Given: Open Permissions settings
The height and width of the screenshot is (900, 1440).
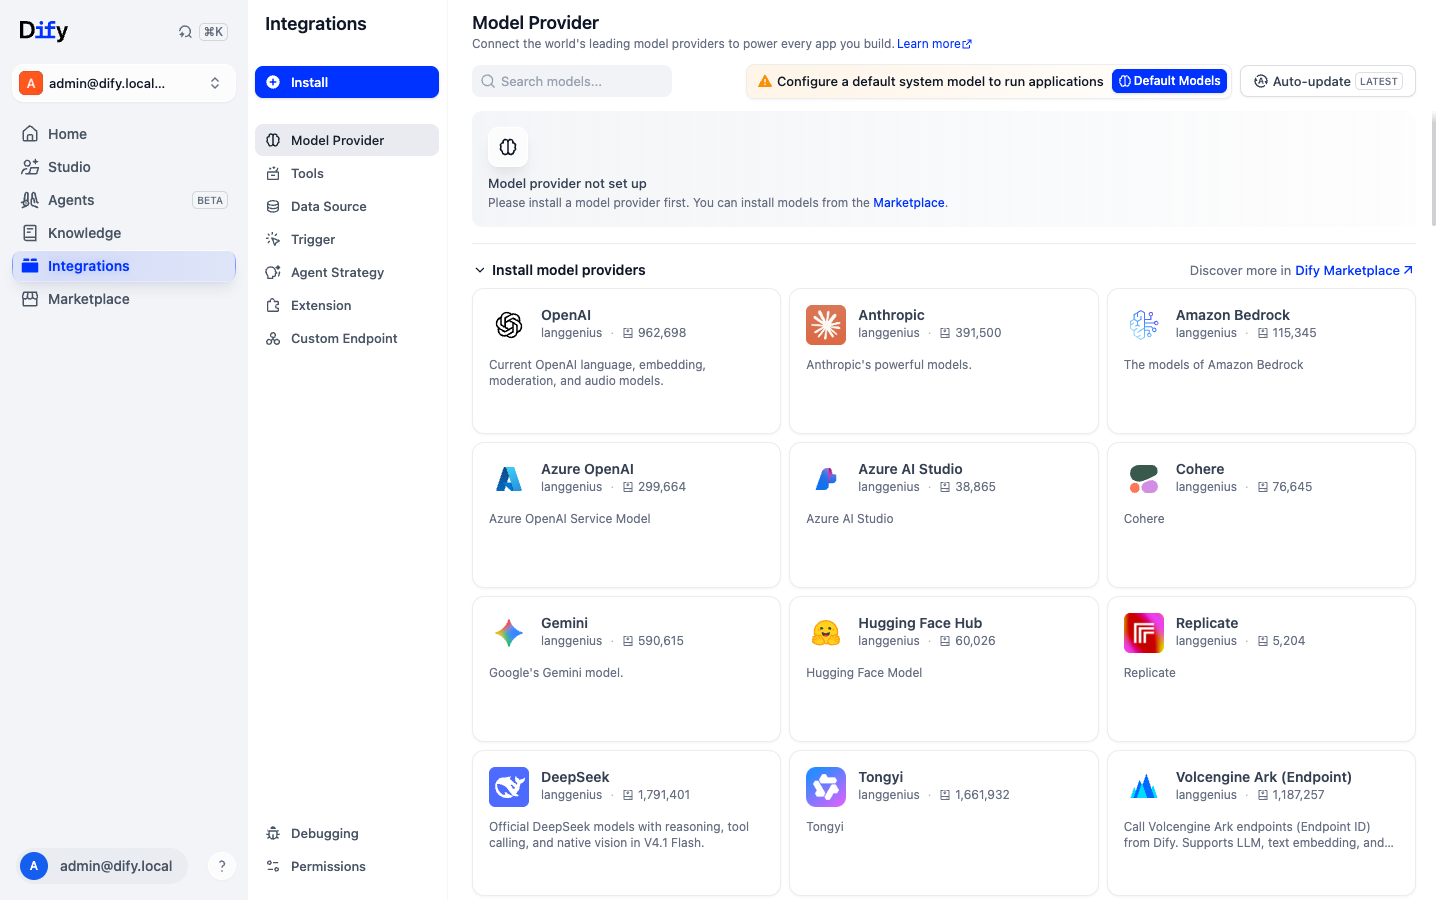Looking at the screenshot, I should (x=347, y=866).
